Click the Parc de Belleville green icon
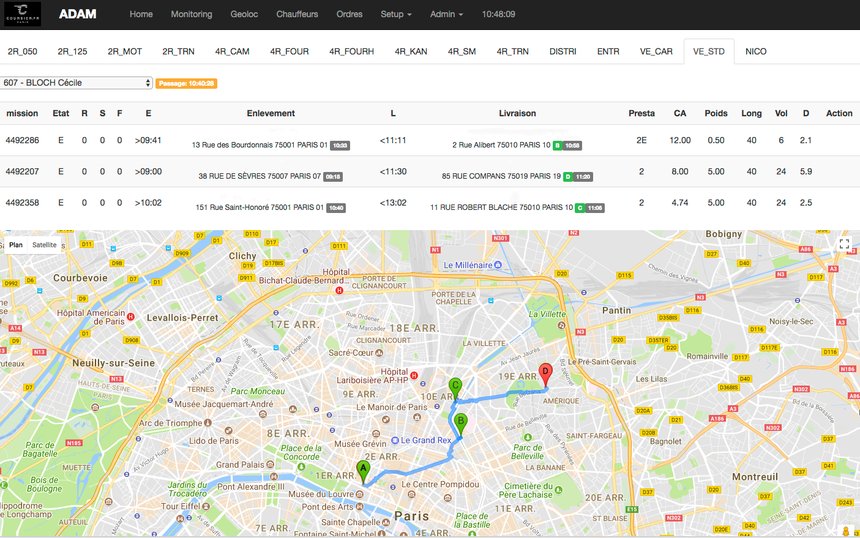860x538 pixels. 528,438
